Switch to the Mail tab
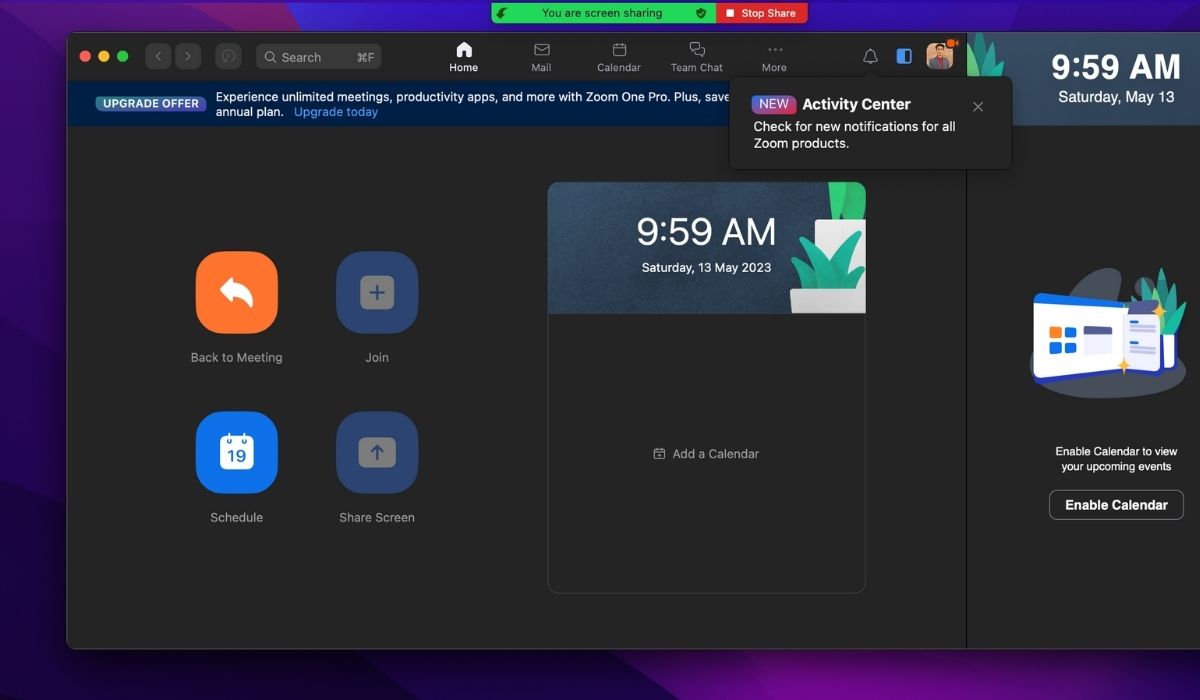The image size is (1200, 700). pyautogui.click(x=541, y=57)
